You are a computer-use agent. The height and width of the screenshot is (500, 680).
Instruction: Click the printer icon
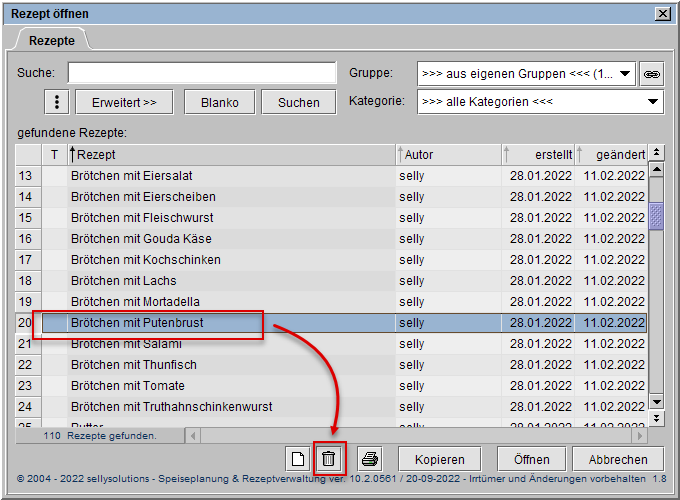pyautogui.click(x=369, y=459)
